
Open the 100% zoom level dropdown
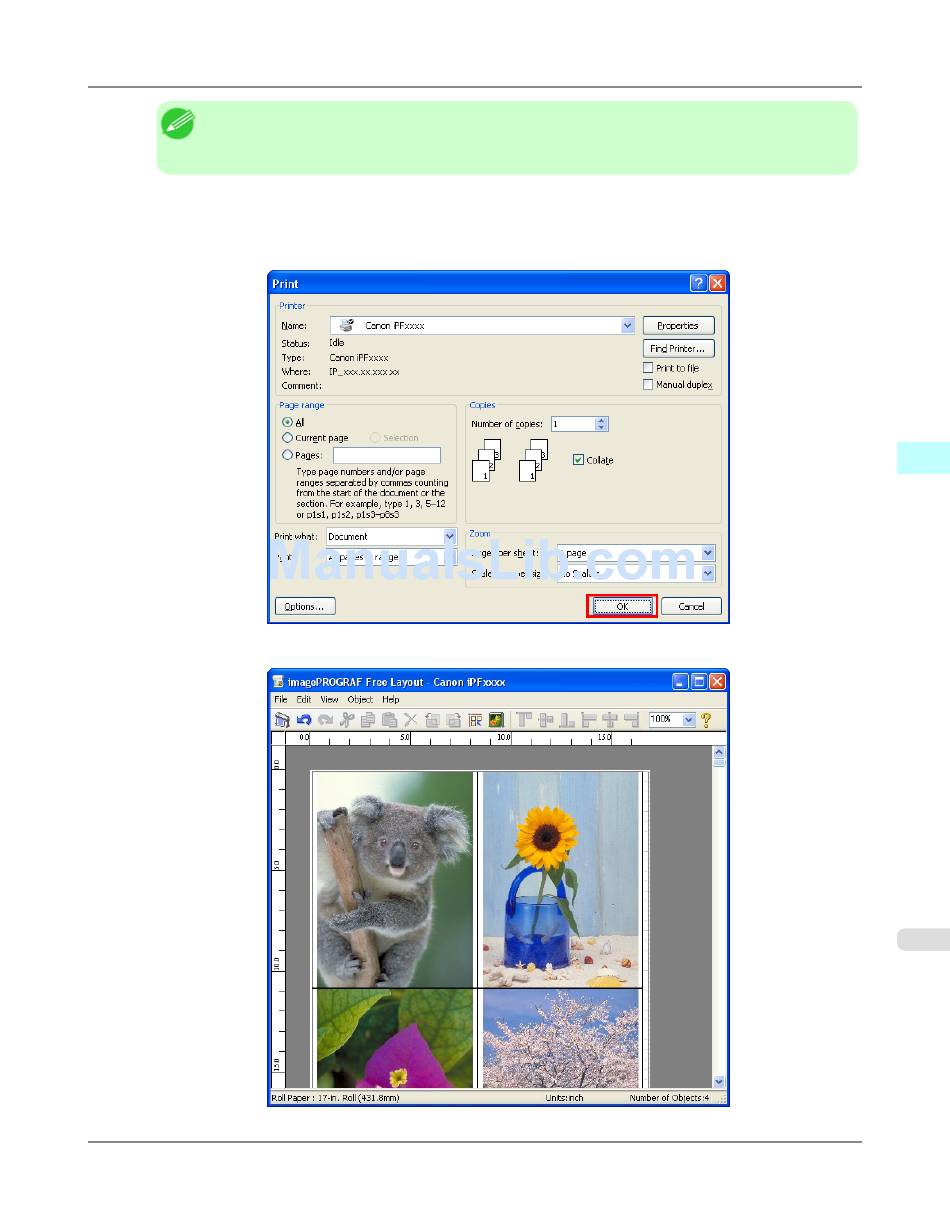tap(688, 720)
